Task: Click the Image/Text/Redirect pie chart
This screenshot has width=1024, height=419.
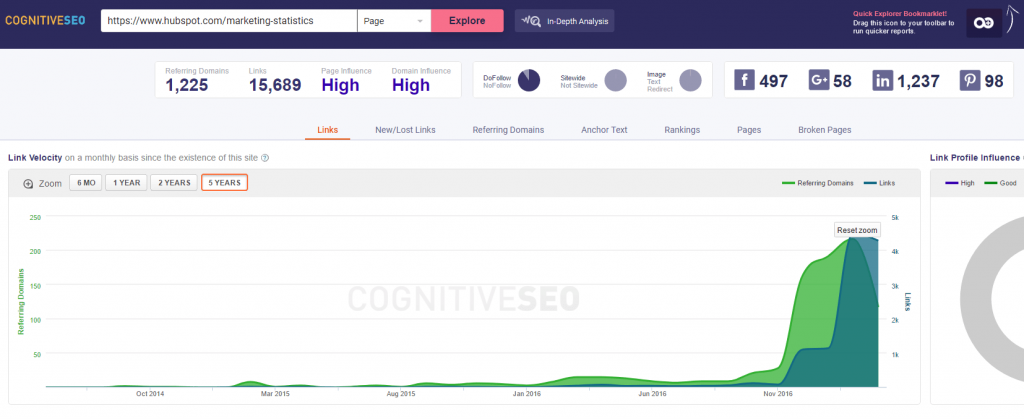Action: 690,80
